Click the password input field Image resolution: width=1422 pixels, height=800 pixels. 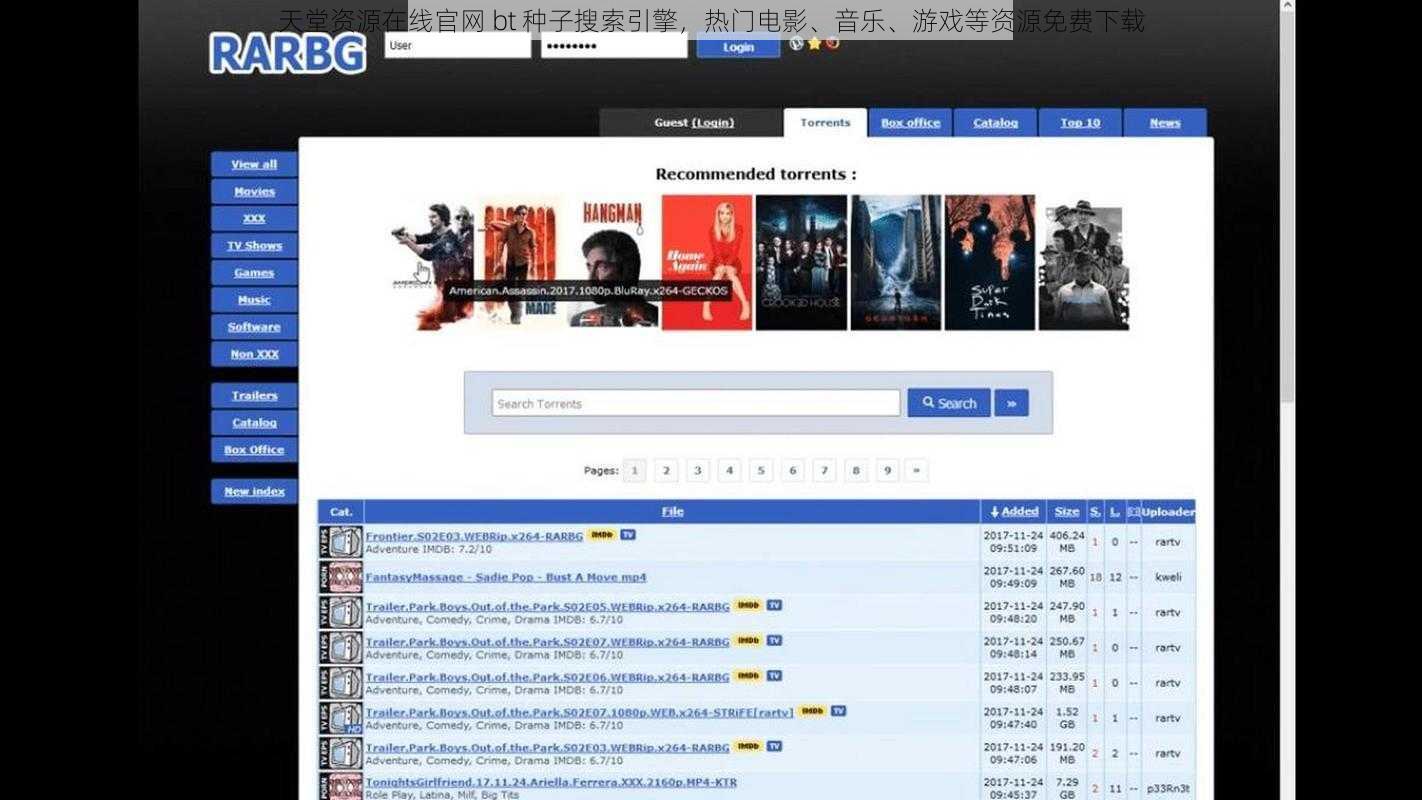[614, 45]
